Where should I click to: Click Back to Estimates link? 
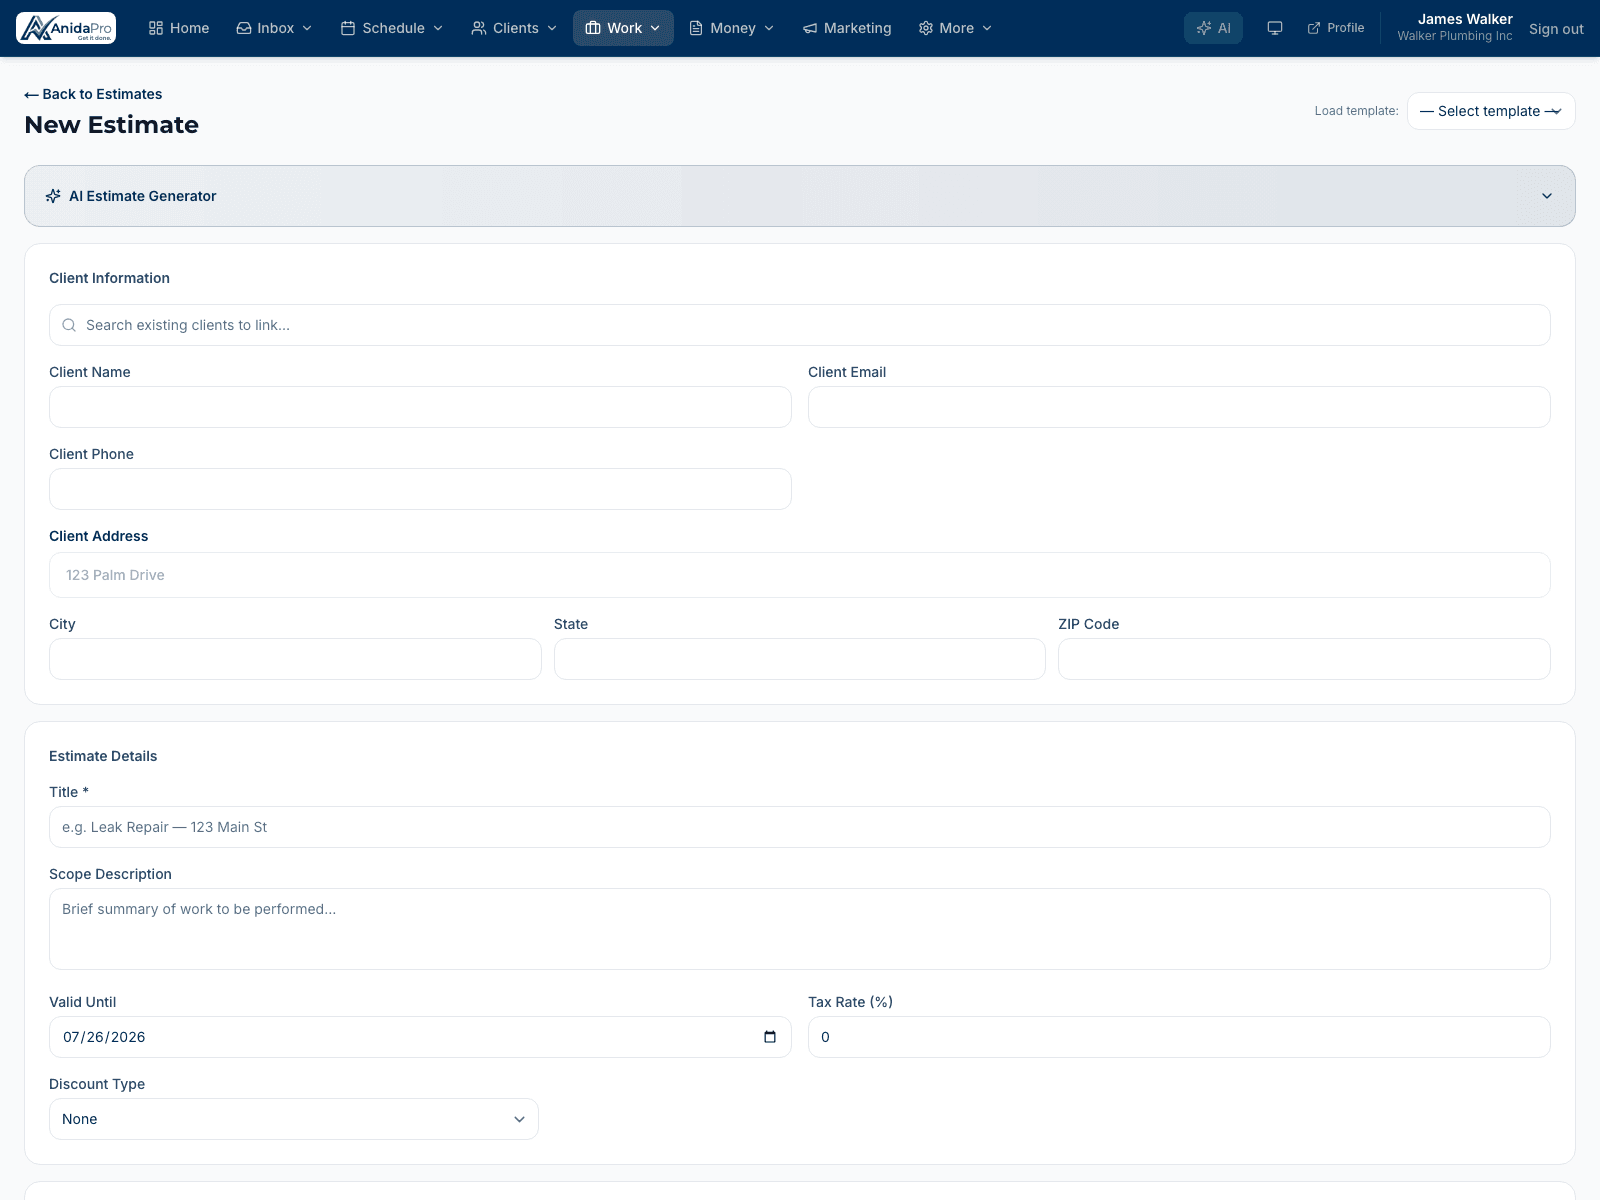93,94
